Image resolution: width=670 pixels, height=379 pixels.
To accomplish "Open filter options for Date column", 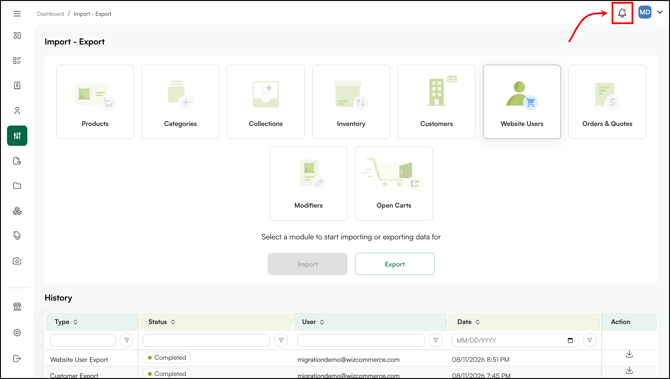I will click(x=590, y=340).
